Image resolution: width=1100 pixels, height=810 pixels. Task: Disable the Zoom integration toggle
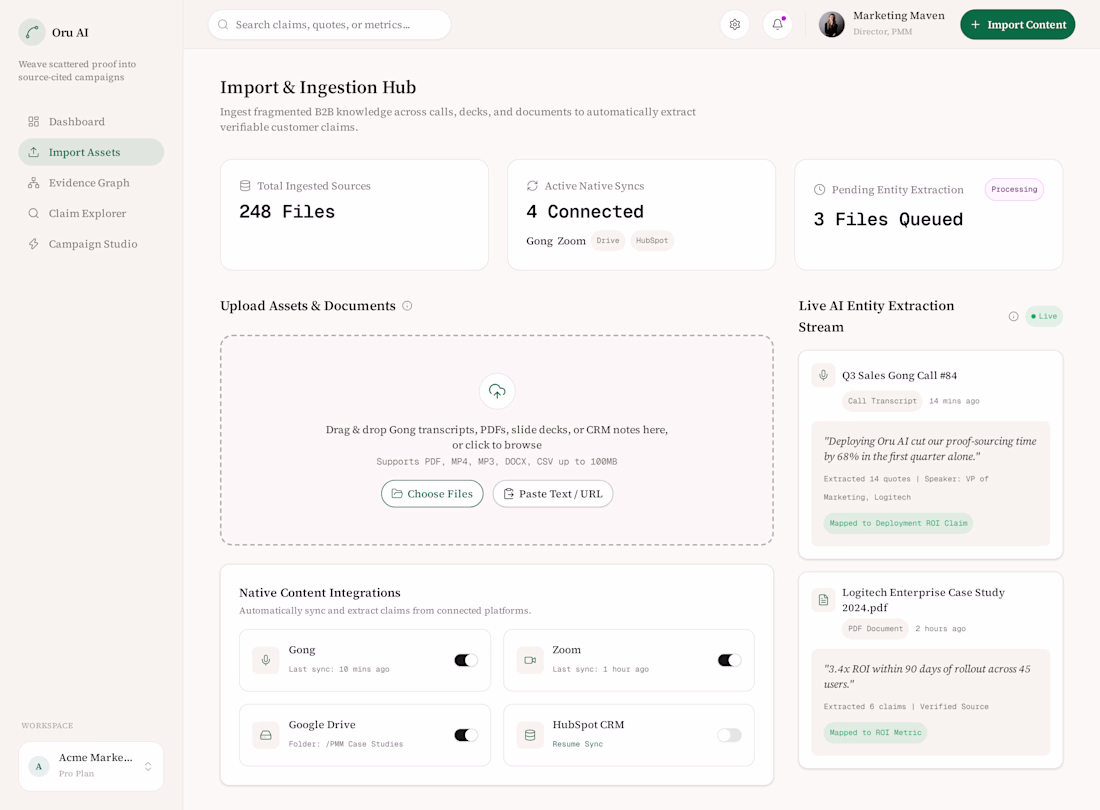pyautogui.click(x=730, y=660)
